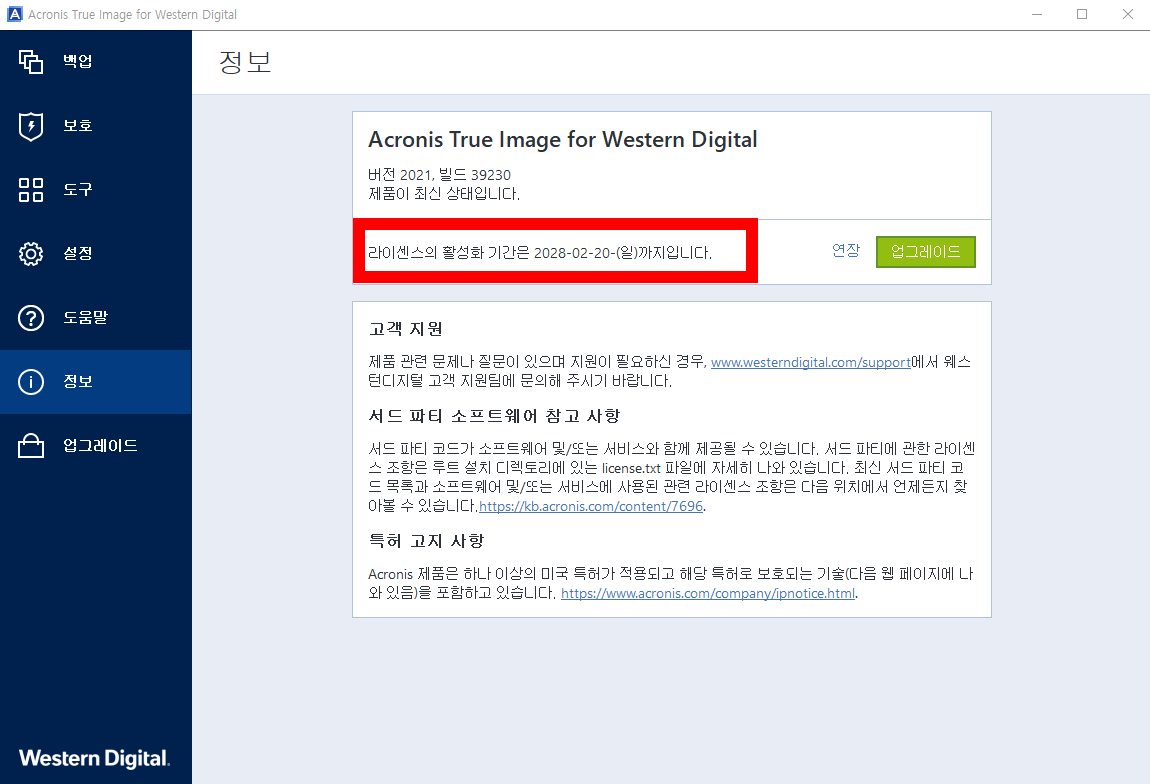This screenshot has width=1150, height=784.
Task: Click the Acronis app icon in title bar
Action: [15, 14]
